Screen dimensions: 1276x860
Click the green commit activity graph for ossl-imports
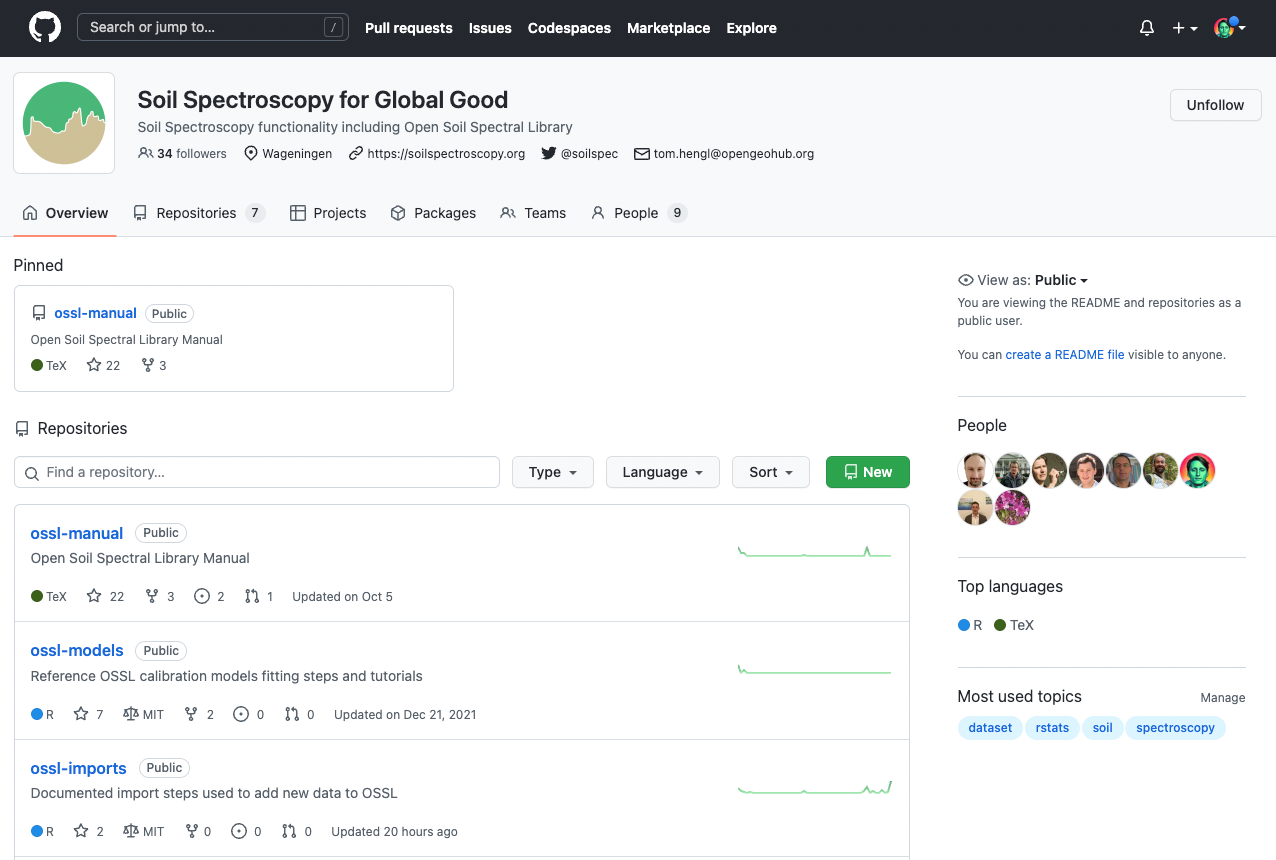814,788
